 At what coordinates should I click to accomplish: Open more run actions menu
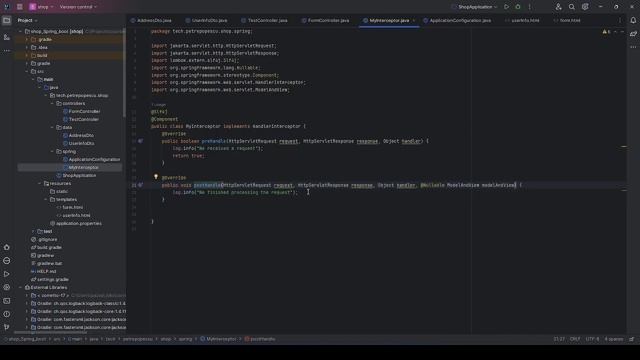point(529,7)
